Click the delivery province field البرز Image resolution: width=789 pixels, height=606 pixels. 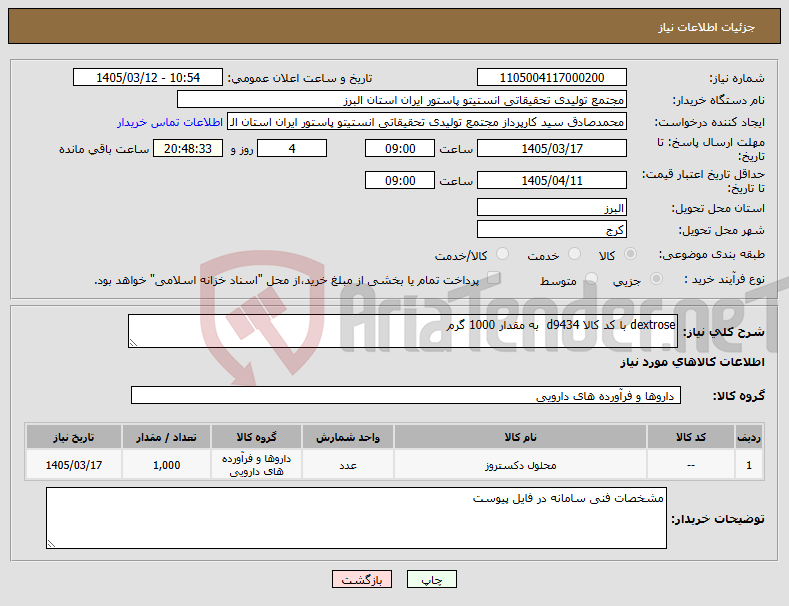[x=551, y=207]
